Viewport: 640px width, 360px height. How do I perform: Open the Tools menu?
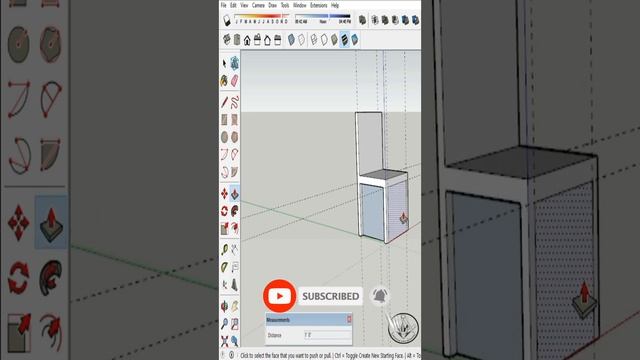pyautogui.click(x=285, y=5)
